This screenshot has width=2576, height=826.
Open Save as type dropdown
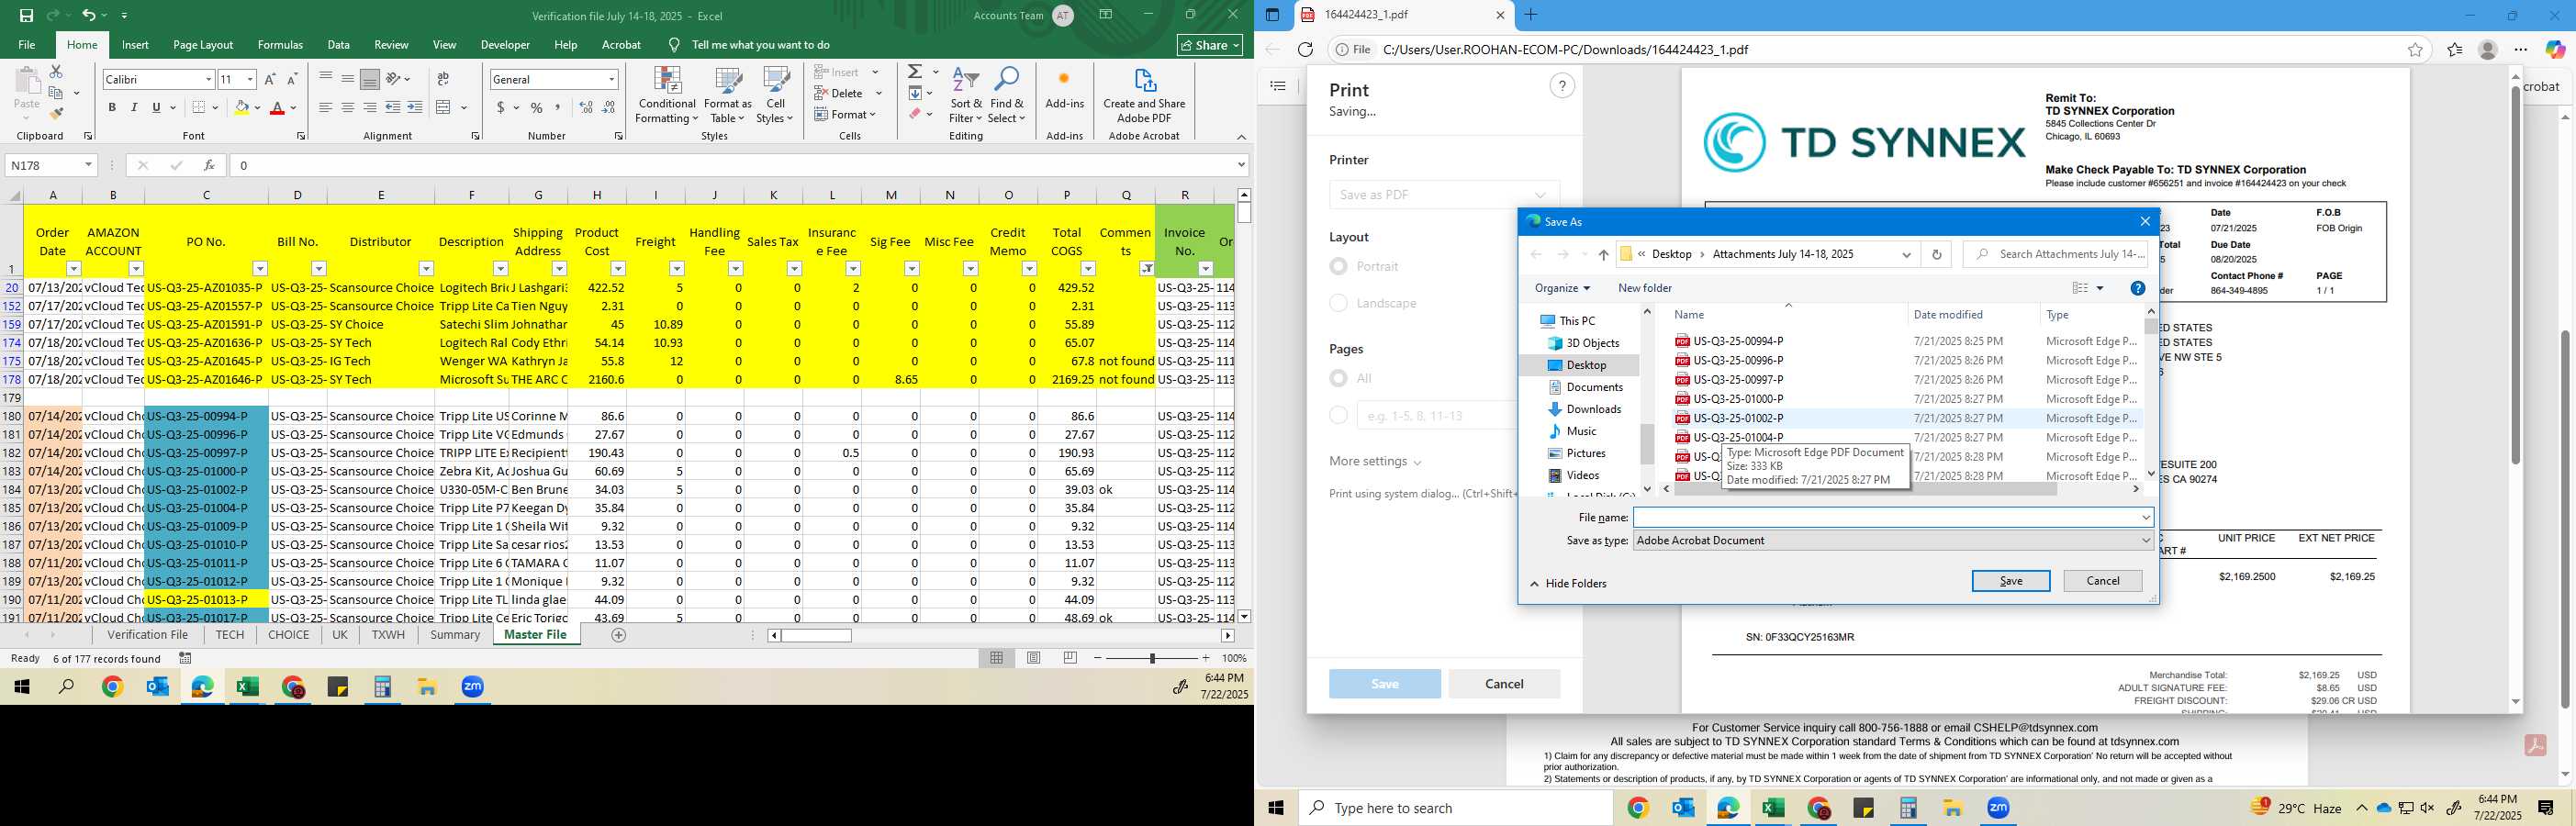[1892, 540]
